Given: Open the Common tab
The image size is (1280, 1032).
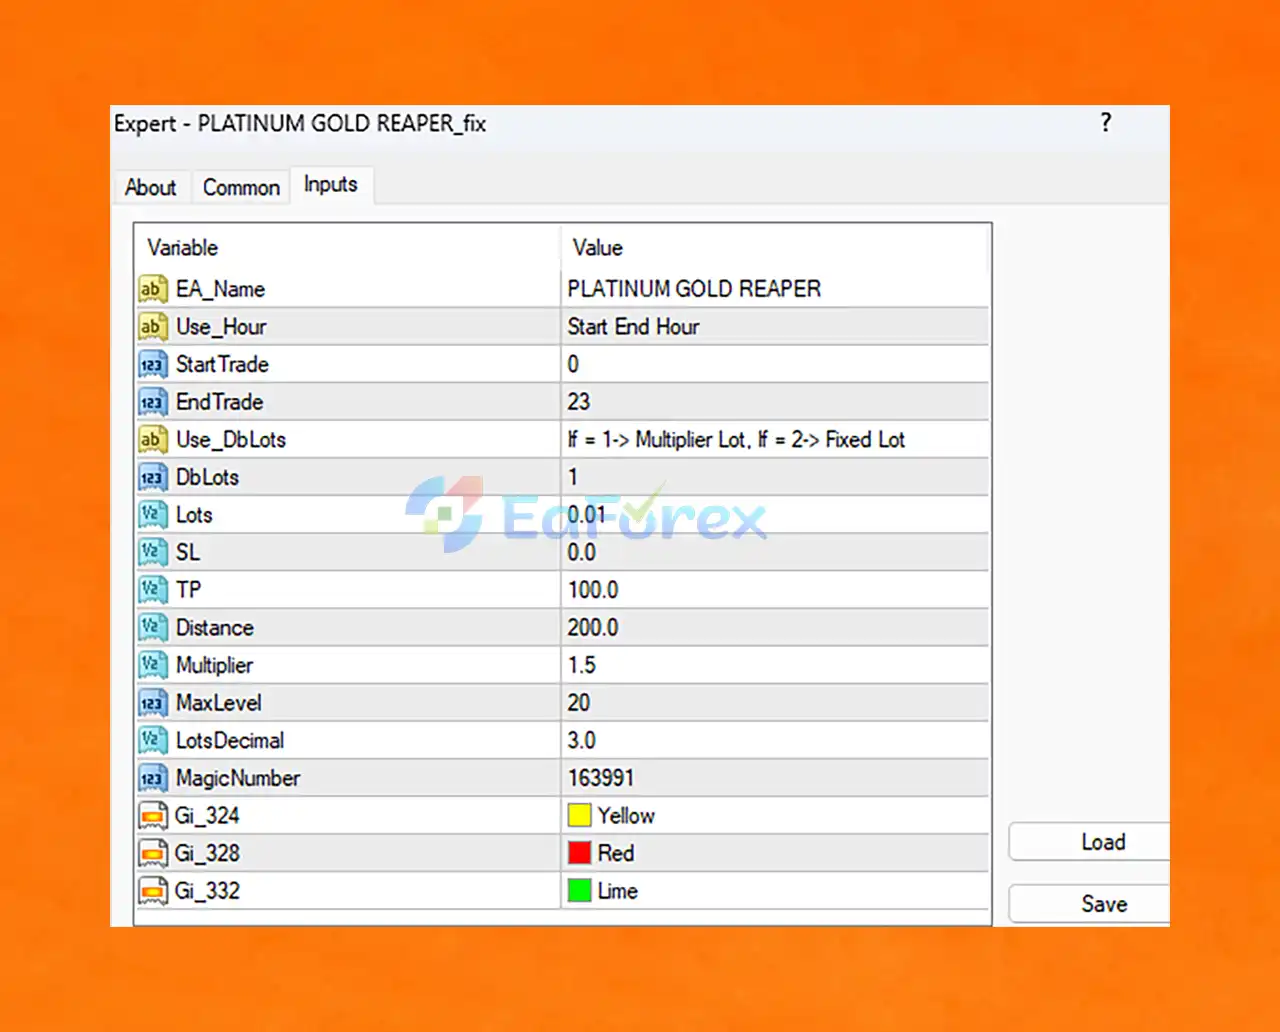Looking at the screenshot, I should click(x=241, y=187).
